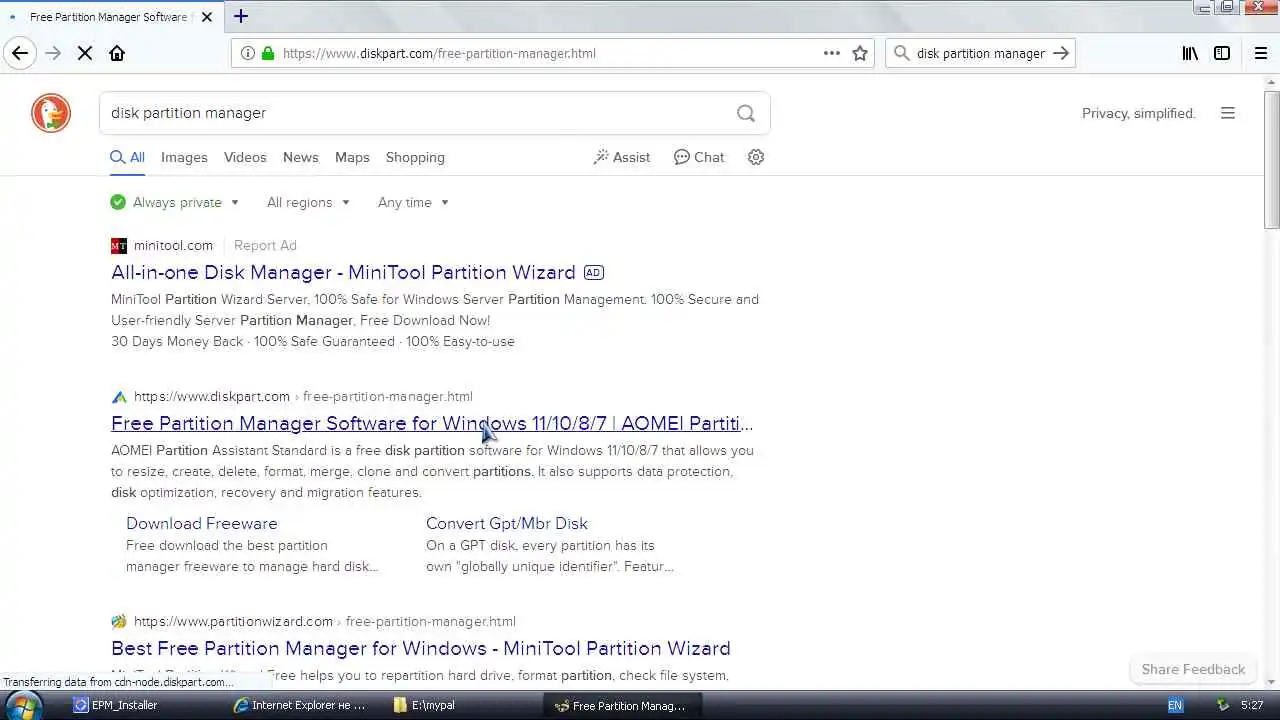The width and height of the screenshot is (1280, 720).
Task: Go back using the browser back arrow
Action: tap(20, 53)
